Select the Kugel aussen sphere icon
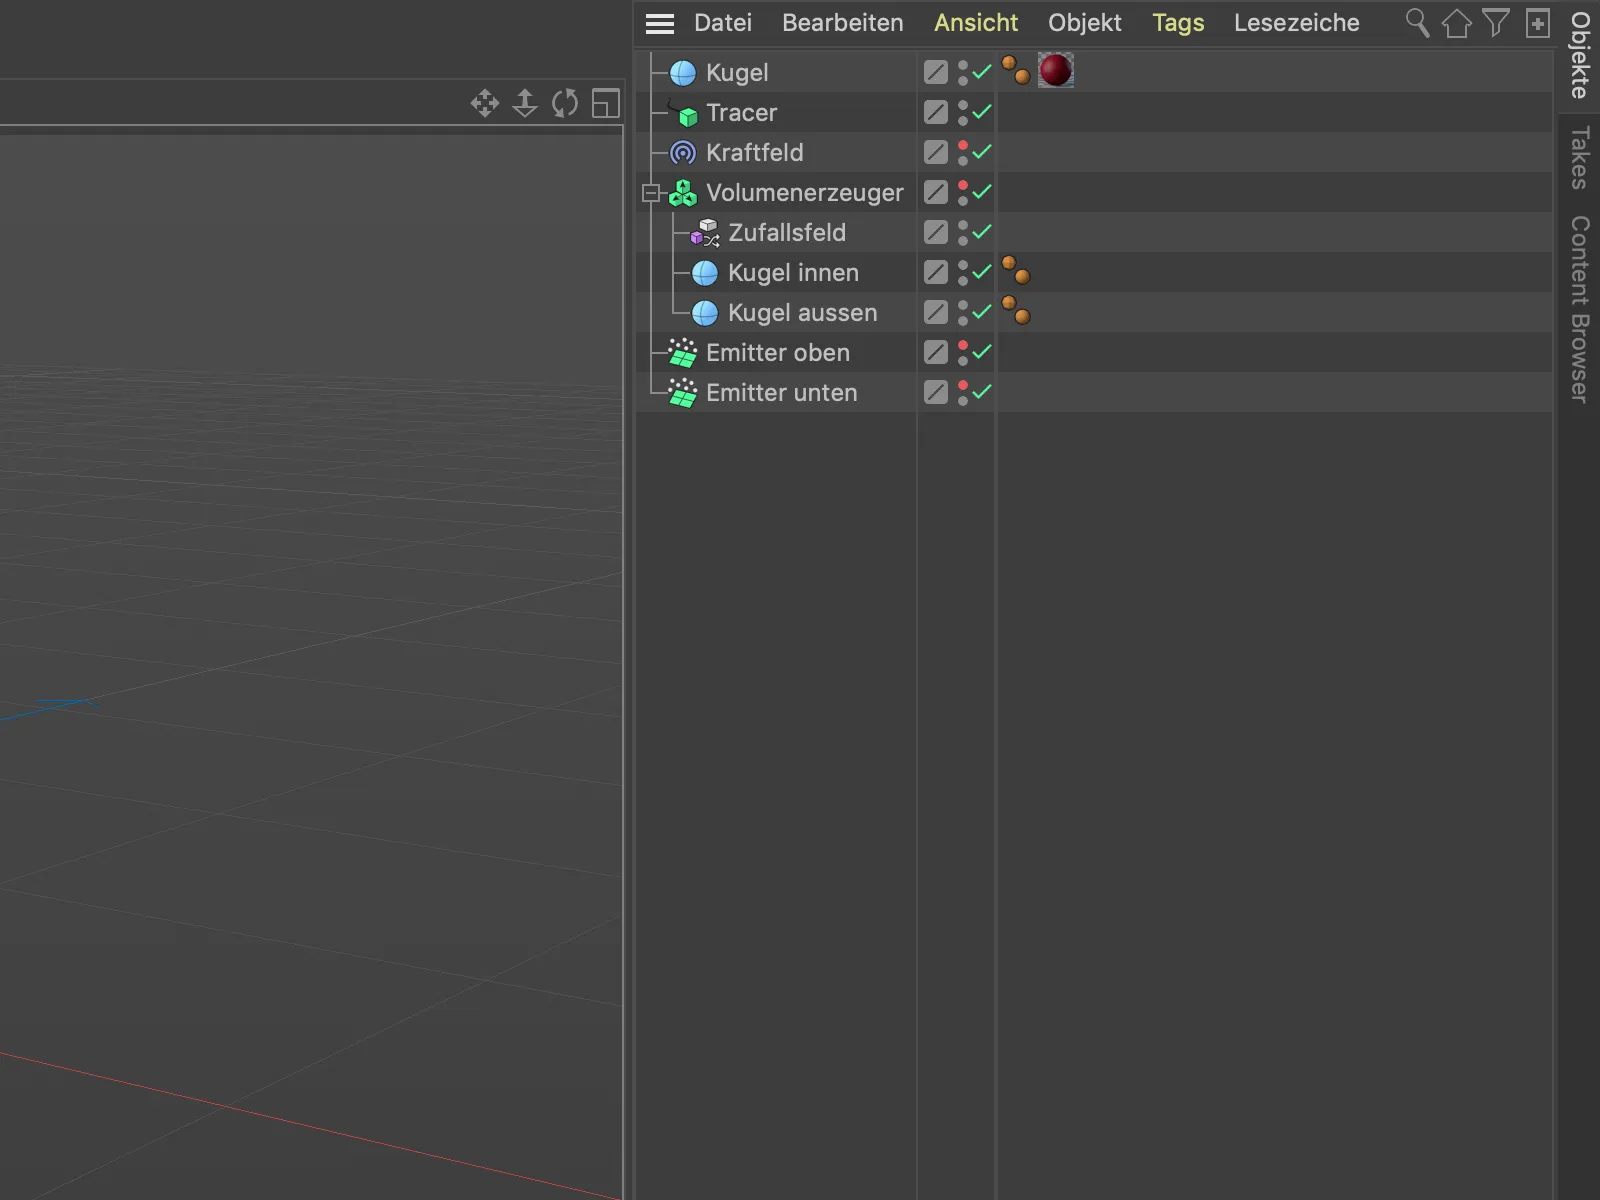This screenshot has width=1600, height=1200. pyautogui.click(x=705, y=313)
